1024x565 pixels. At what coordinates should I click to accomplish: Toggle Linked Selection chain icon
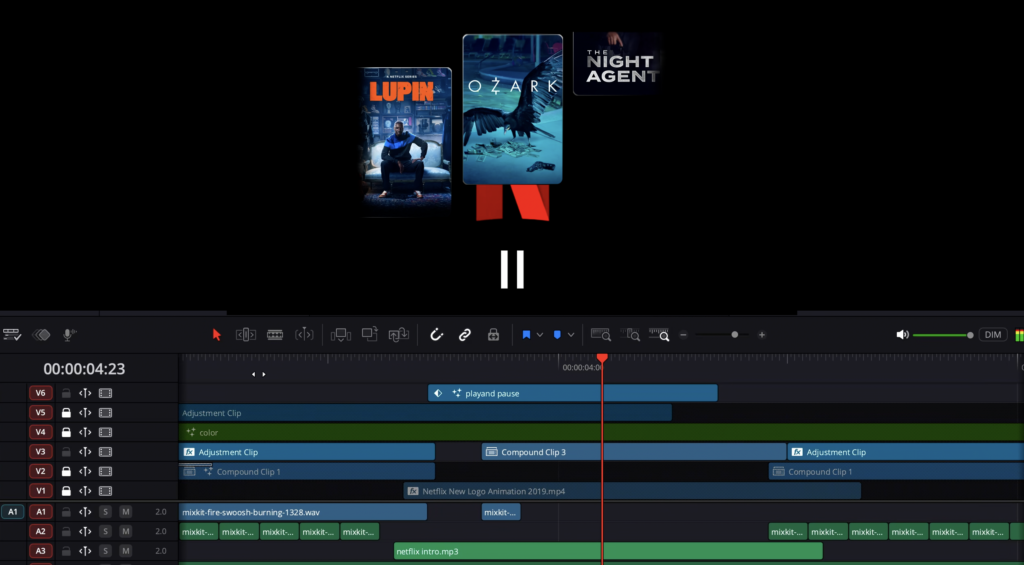(464, 335)
